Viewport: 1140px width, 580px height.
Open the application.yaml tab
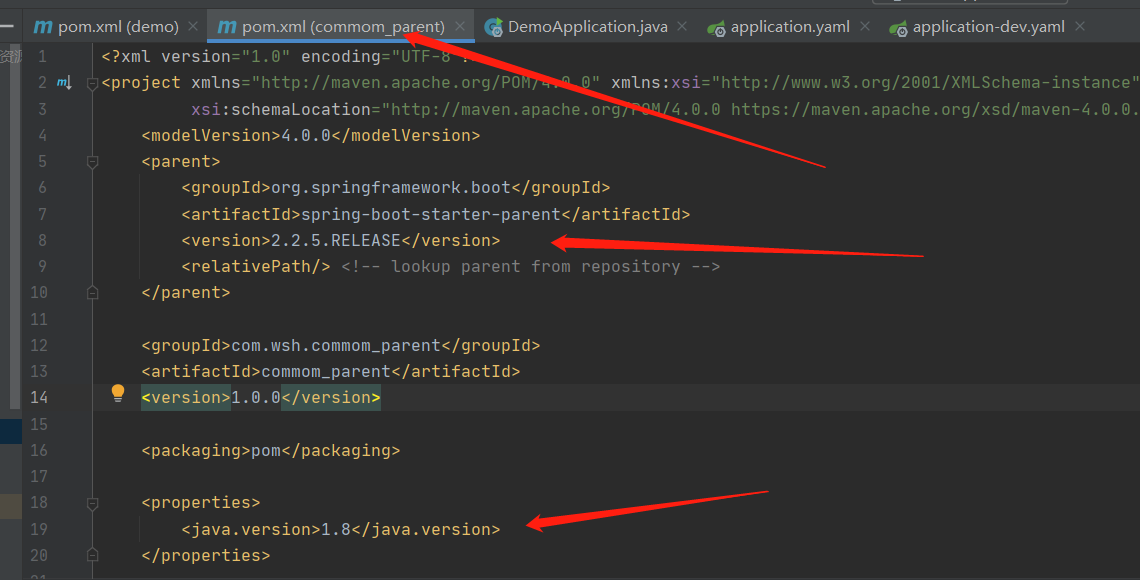[790, 27]
